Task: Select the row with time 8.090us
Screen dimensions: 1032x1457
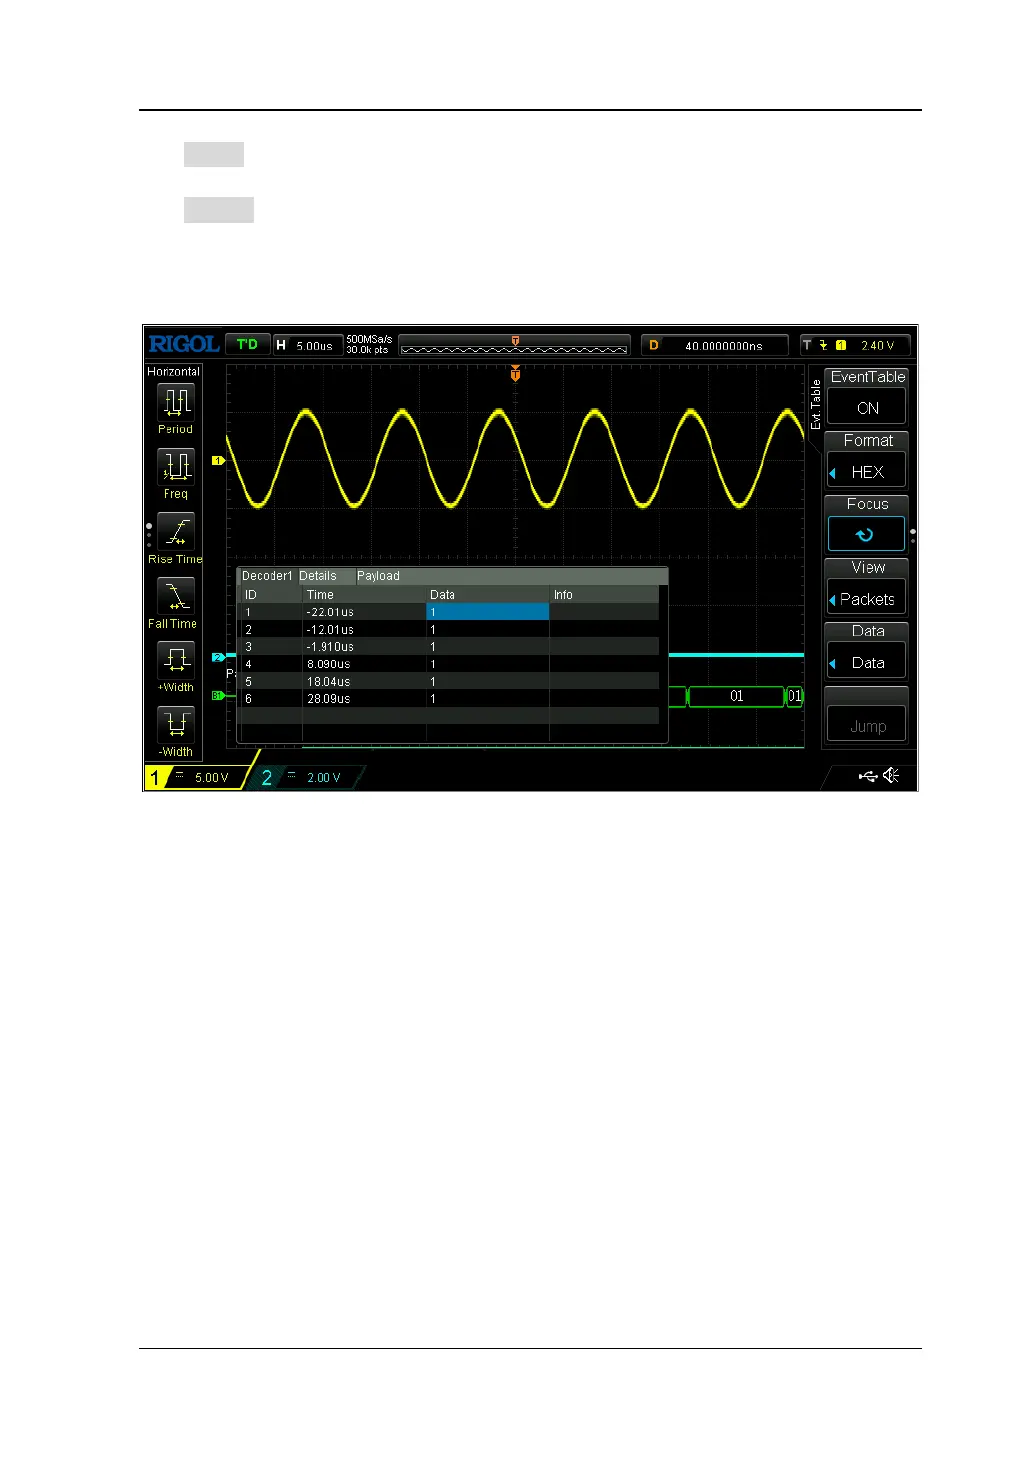Action: click(x=449, y=664)
